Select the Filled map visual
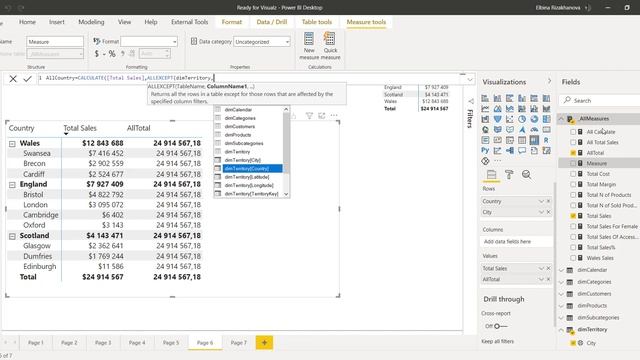The width and height of the screenshot is (640, 360). click(x=497, y=130)
